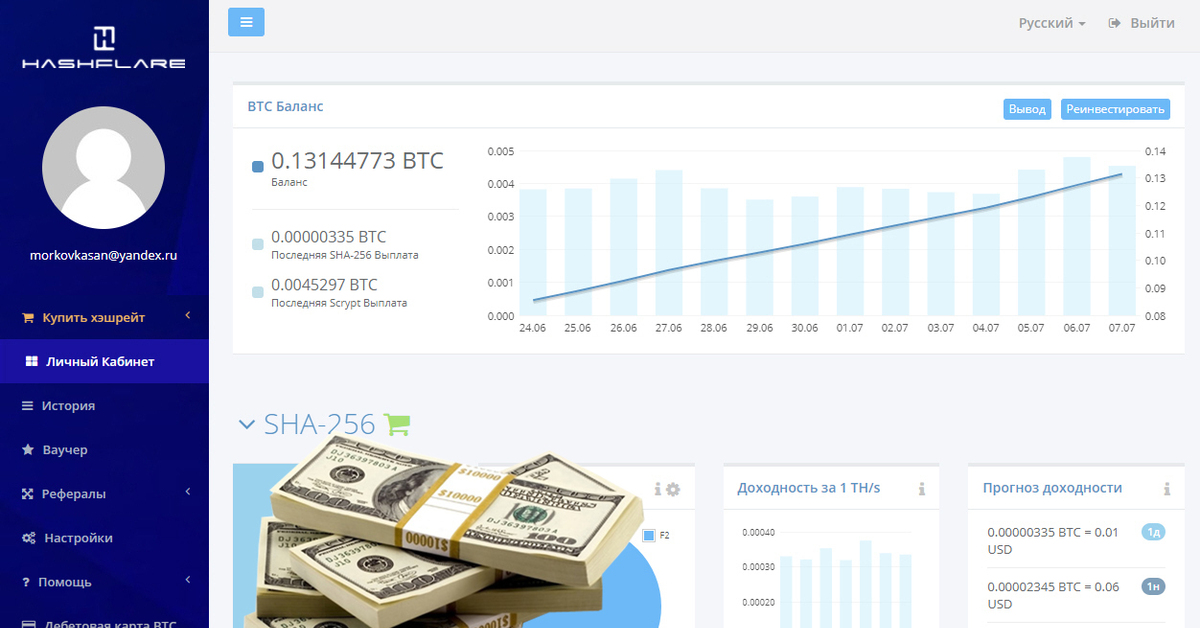Expand the Купить хэшрейт submenu chevron
The height and width of the screenshot is (628, 1200).
pyautogui.click(x=186, y=316)
